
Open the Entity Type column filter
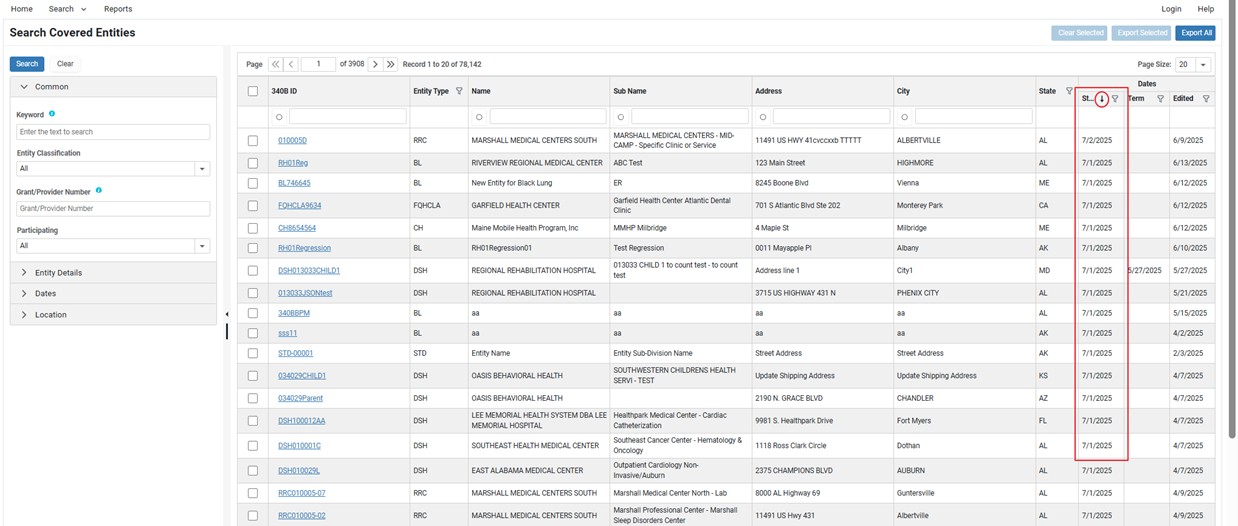(459, 91)
